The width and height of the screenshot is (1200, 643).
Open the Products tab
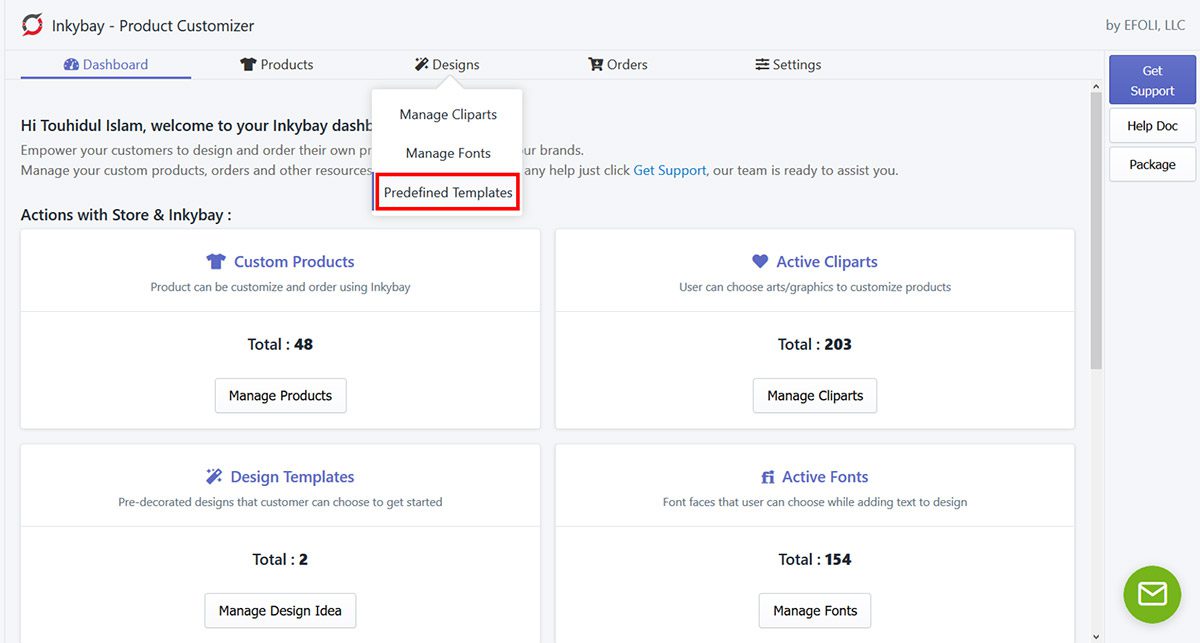277,65
